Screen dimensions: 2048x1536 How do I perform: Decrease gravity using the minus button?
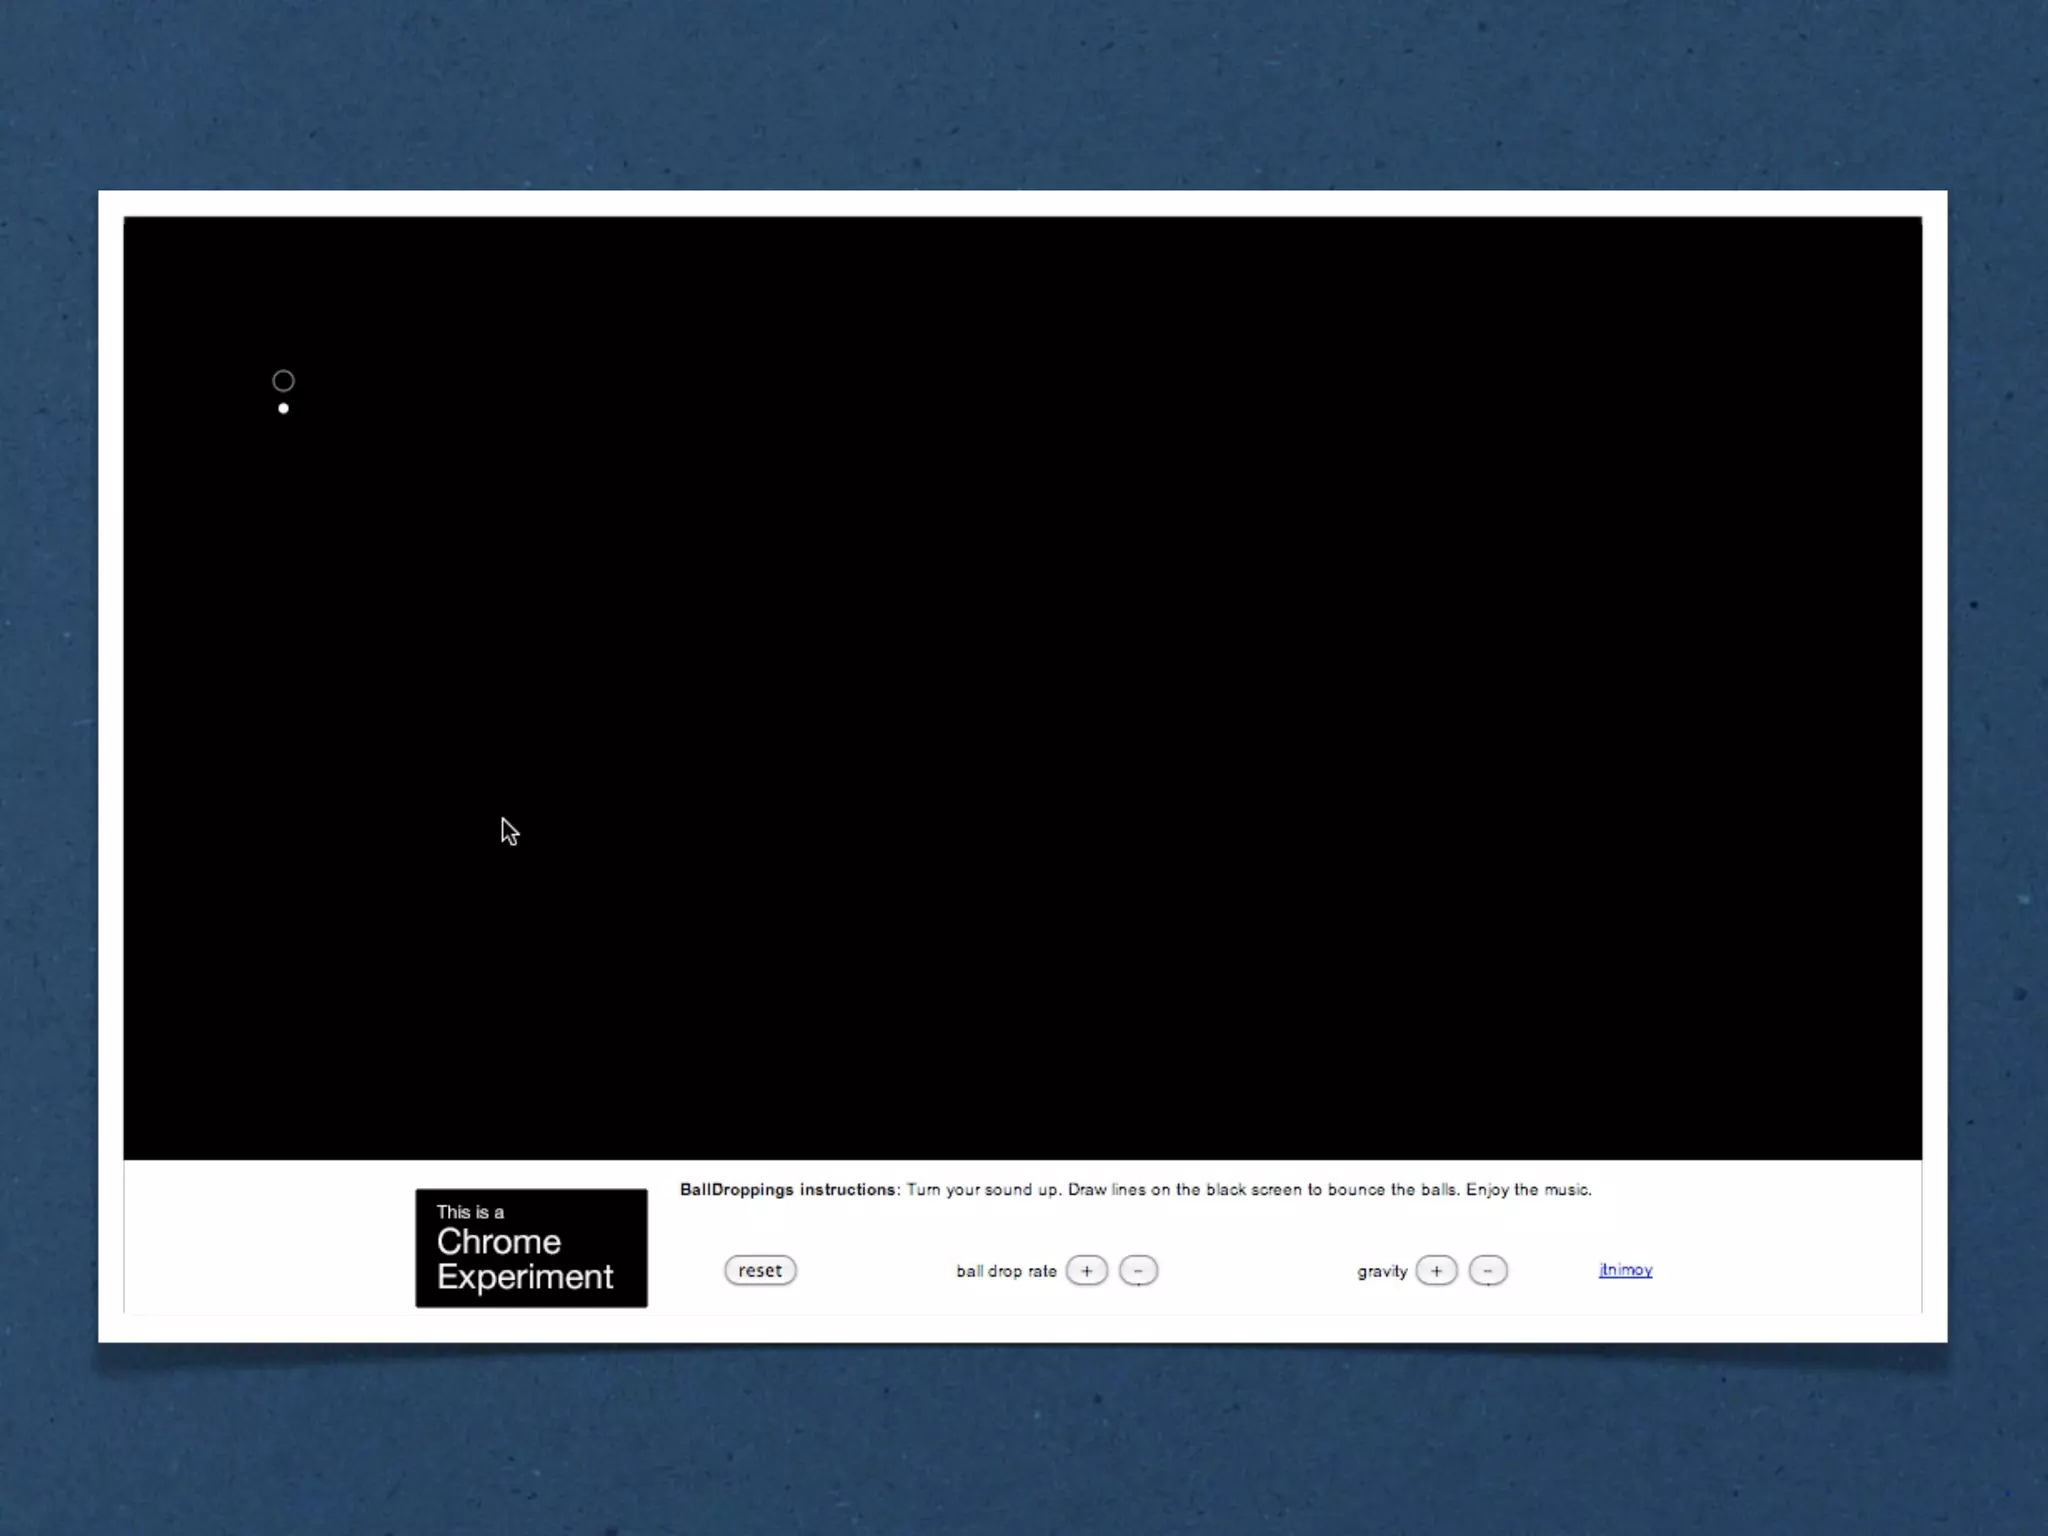point(1488,1270)
